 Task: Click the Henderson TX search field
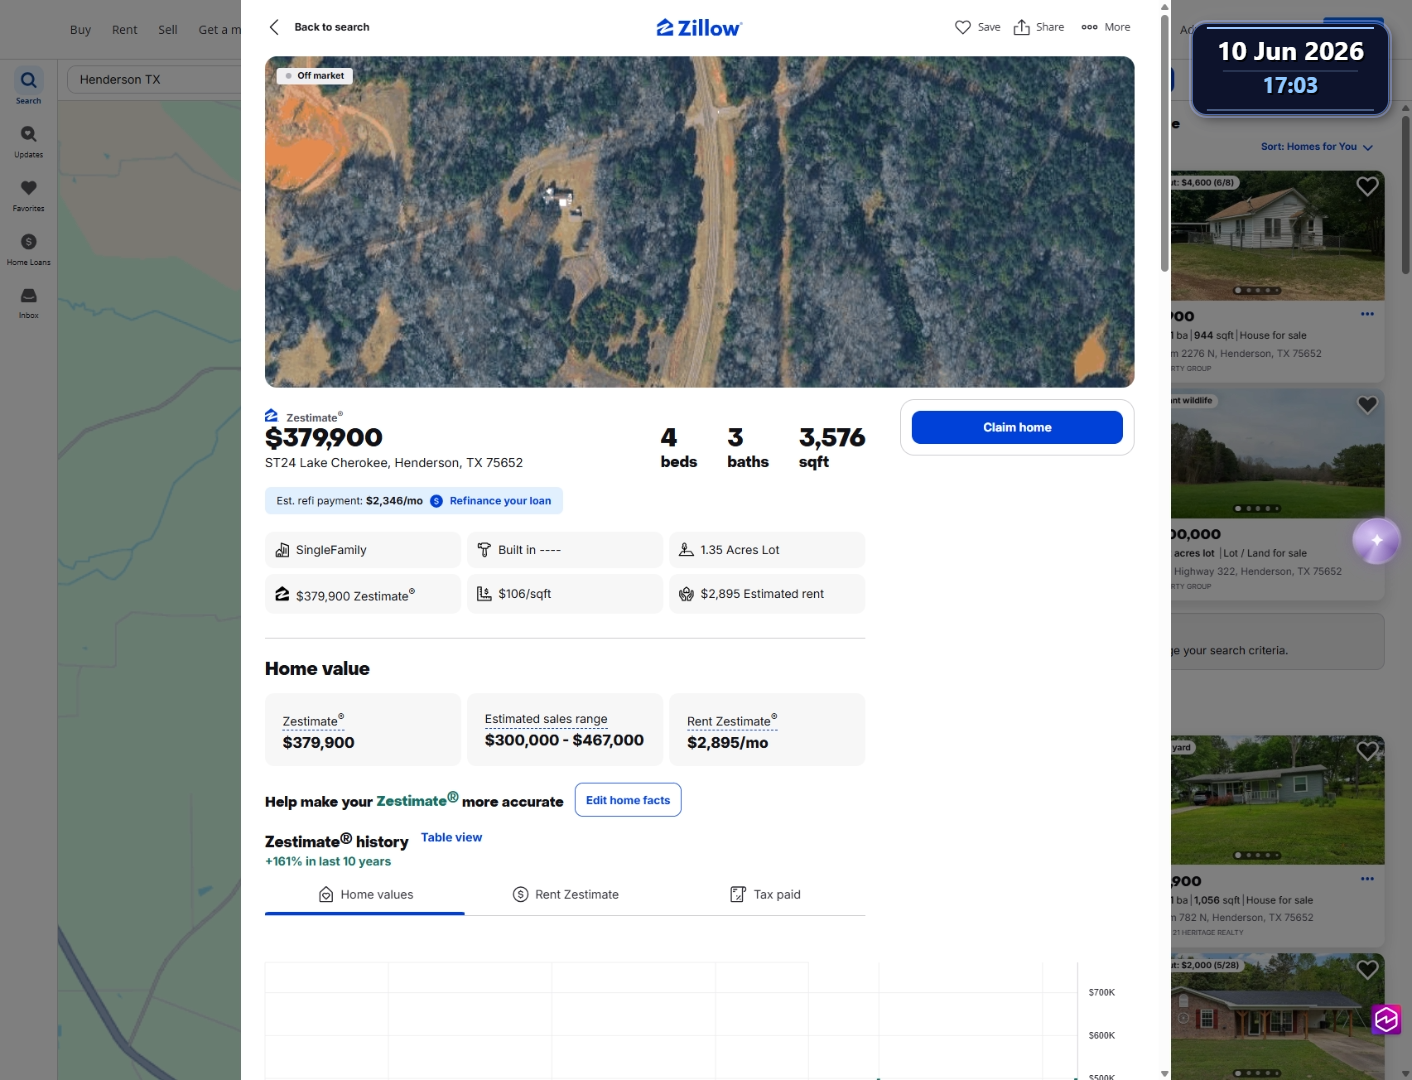tap(155, 80)
